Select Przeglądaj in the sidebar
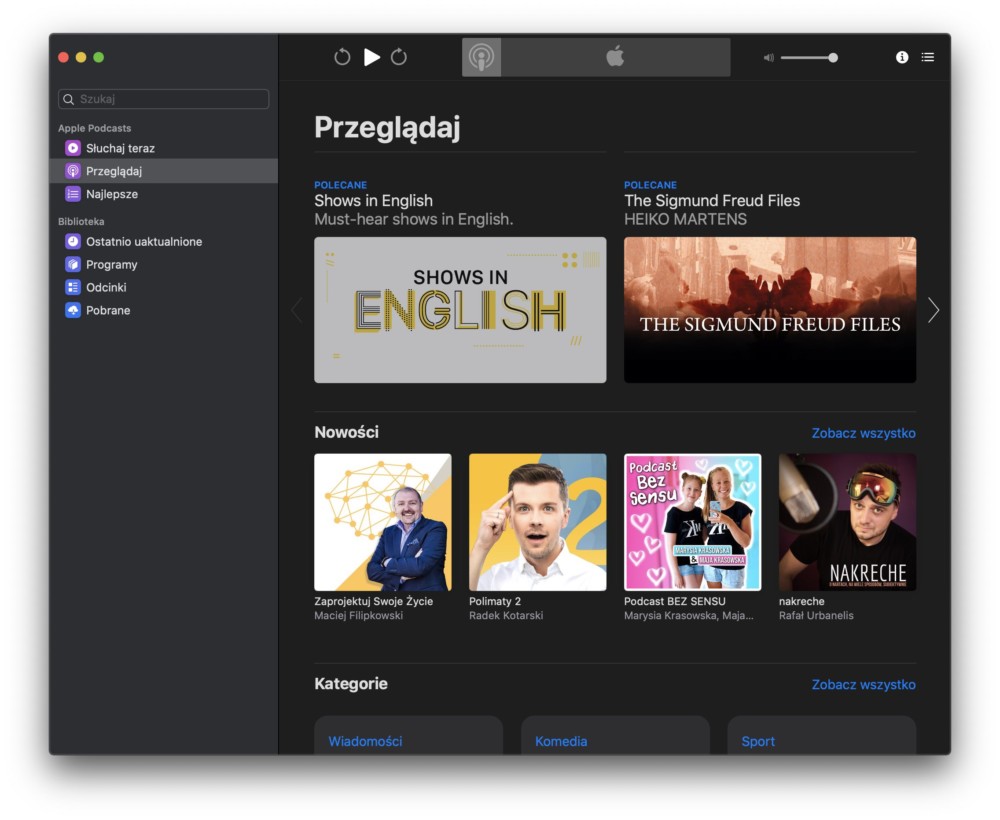 point(163,171)
